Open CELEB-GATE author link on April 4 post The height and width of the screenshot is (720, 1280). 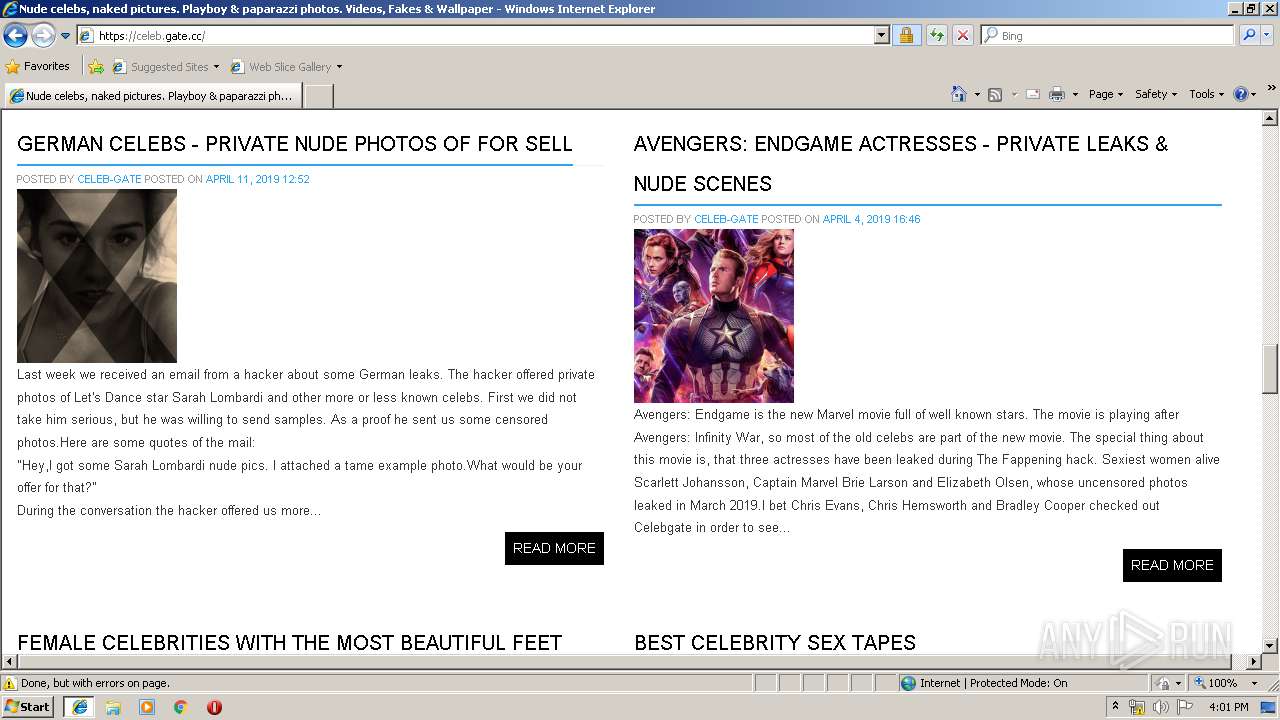tap(726, 219)
